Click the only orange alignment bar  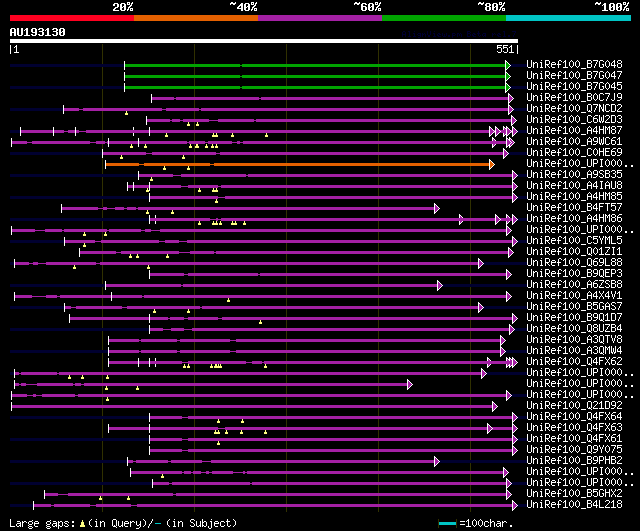300,164
